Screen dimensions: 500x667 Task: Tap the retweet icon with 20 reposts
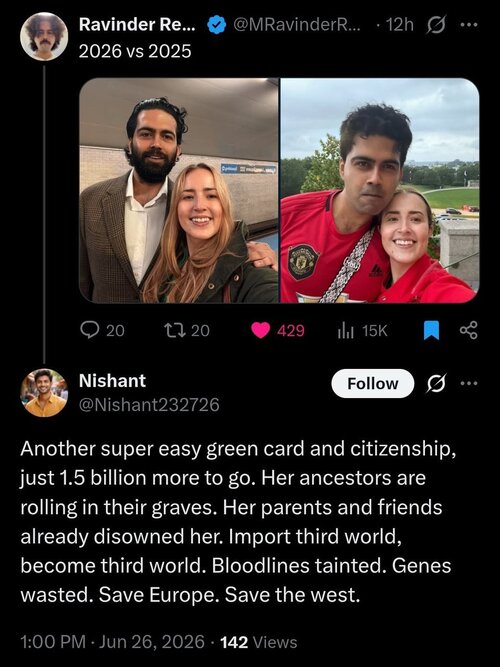coord(175,330)
